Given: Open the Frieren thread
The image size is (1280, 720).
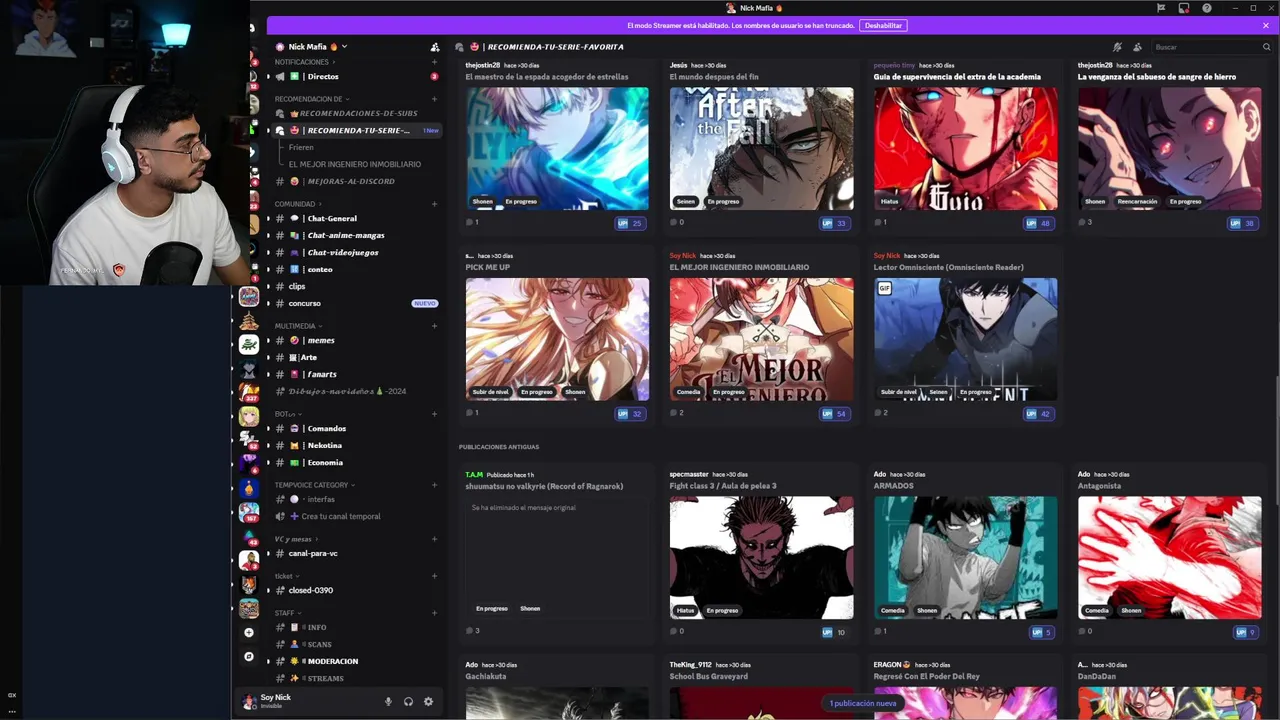Looking at the screenshot, I should (301, 147).
